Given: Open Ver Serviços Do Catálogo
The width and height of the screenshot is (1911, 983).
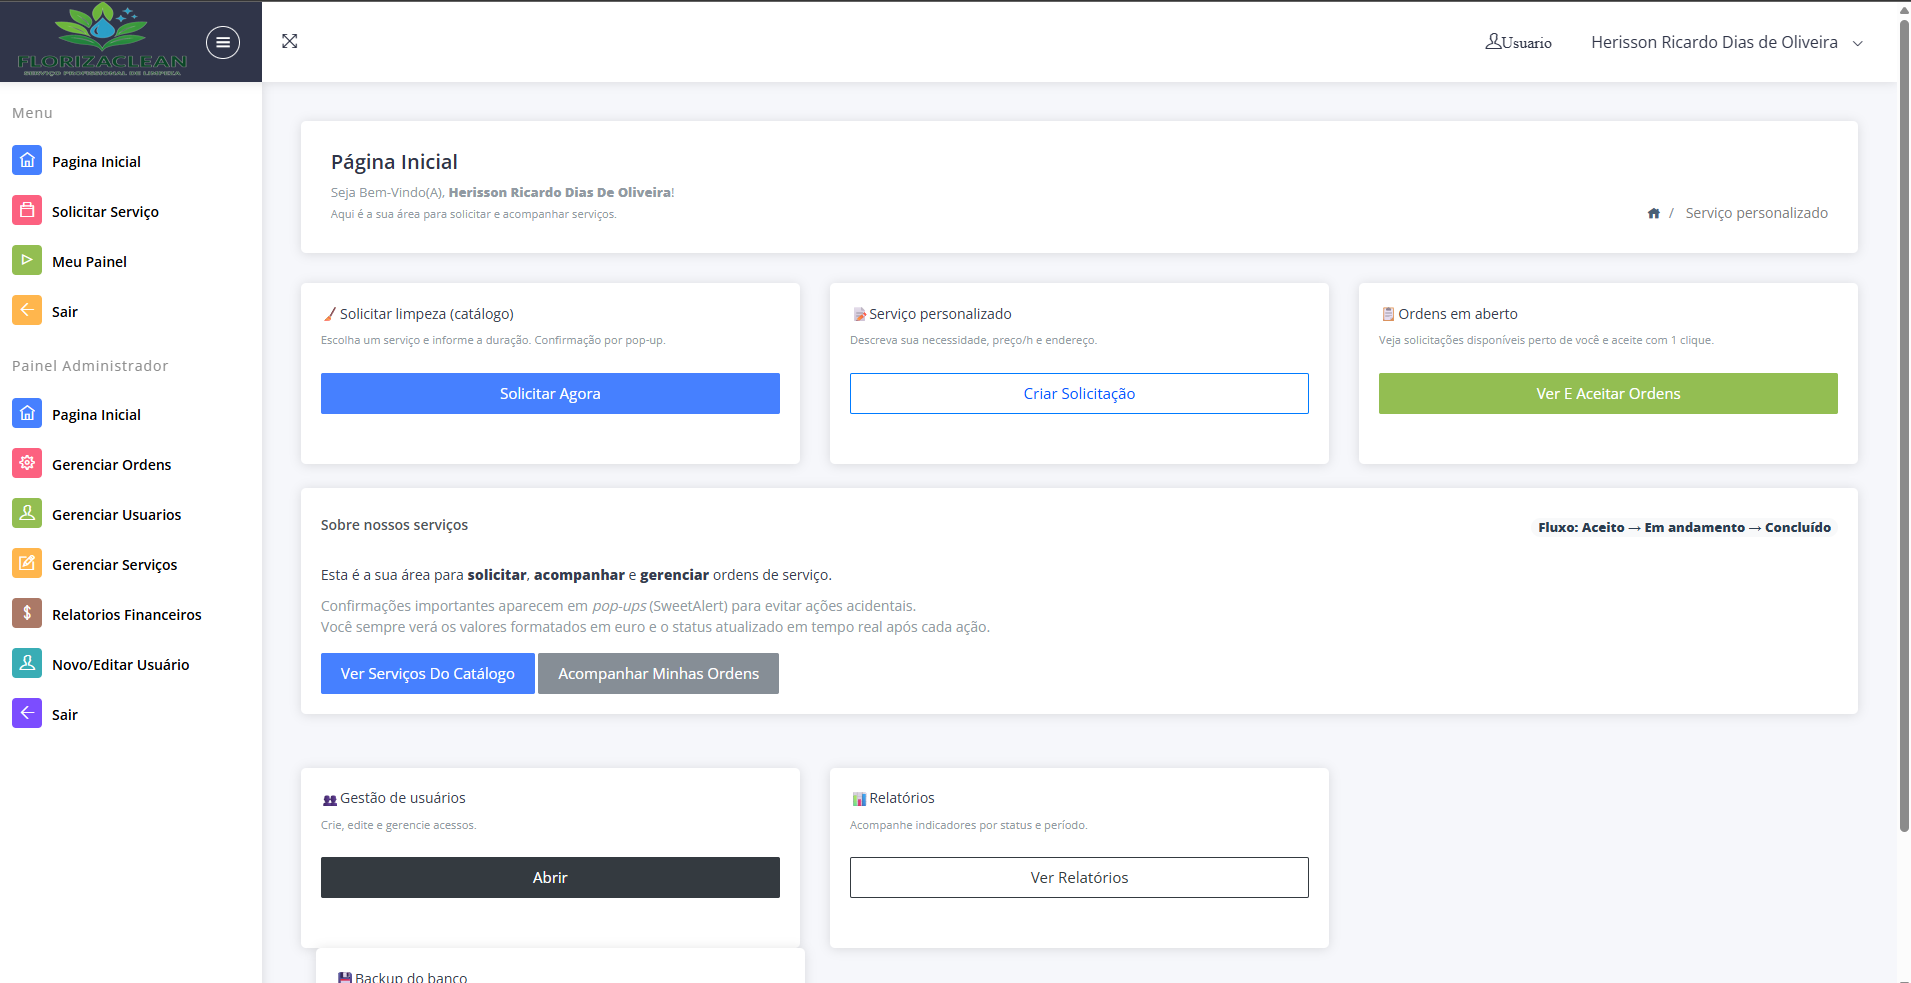Looking at the screenshot, I should [x=427, y=674].
